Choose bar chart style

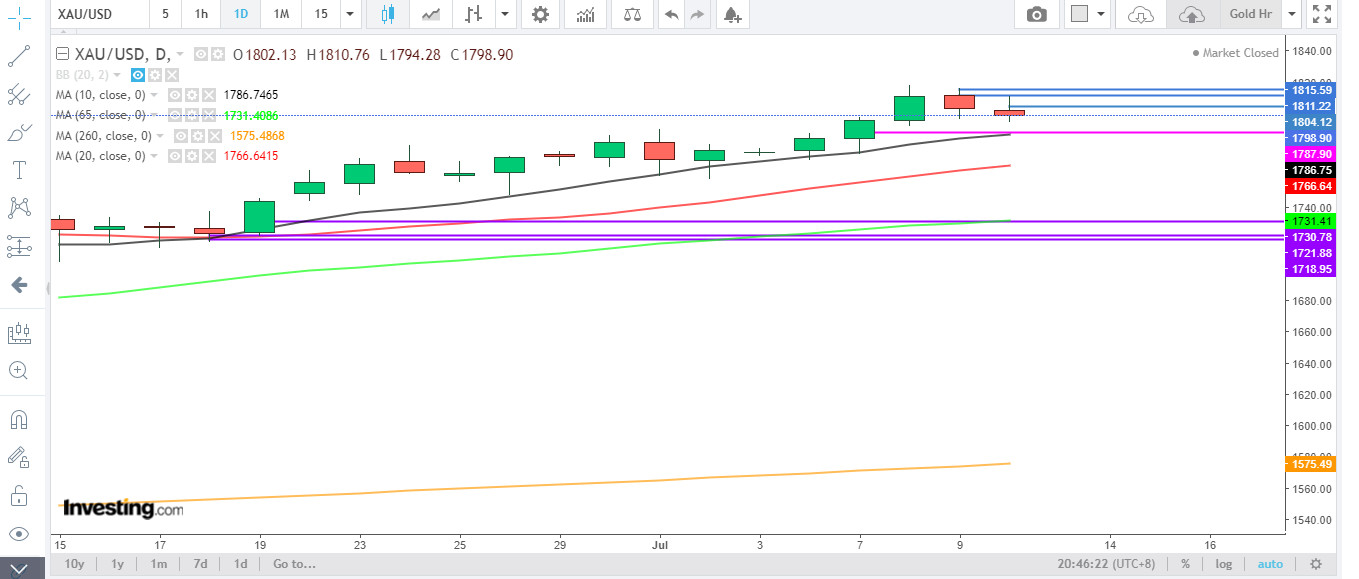click(x=474, y=14)
